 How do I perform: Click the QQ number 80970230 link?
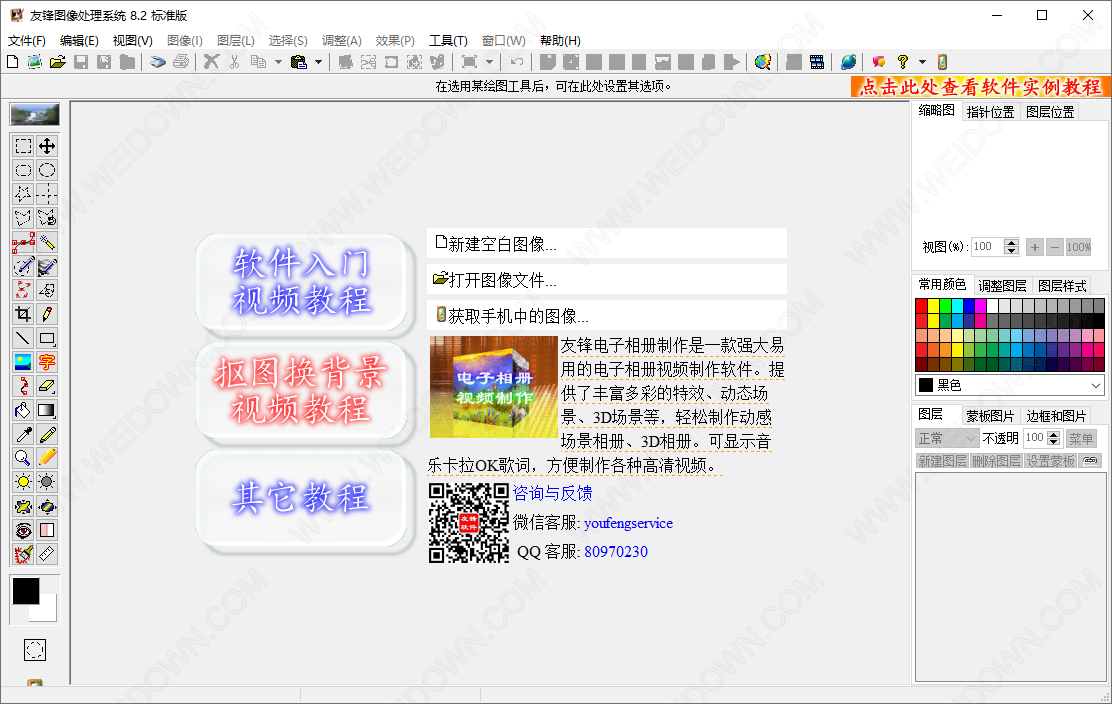[616, 552]
